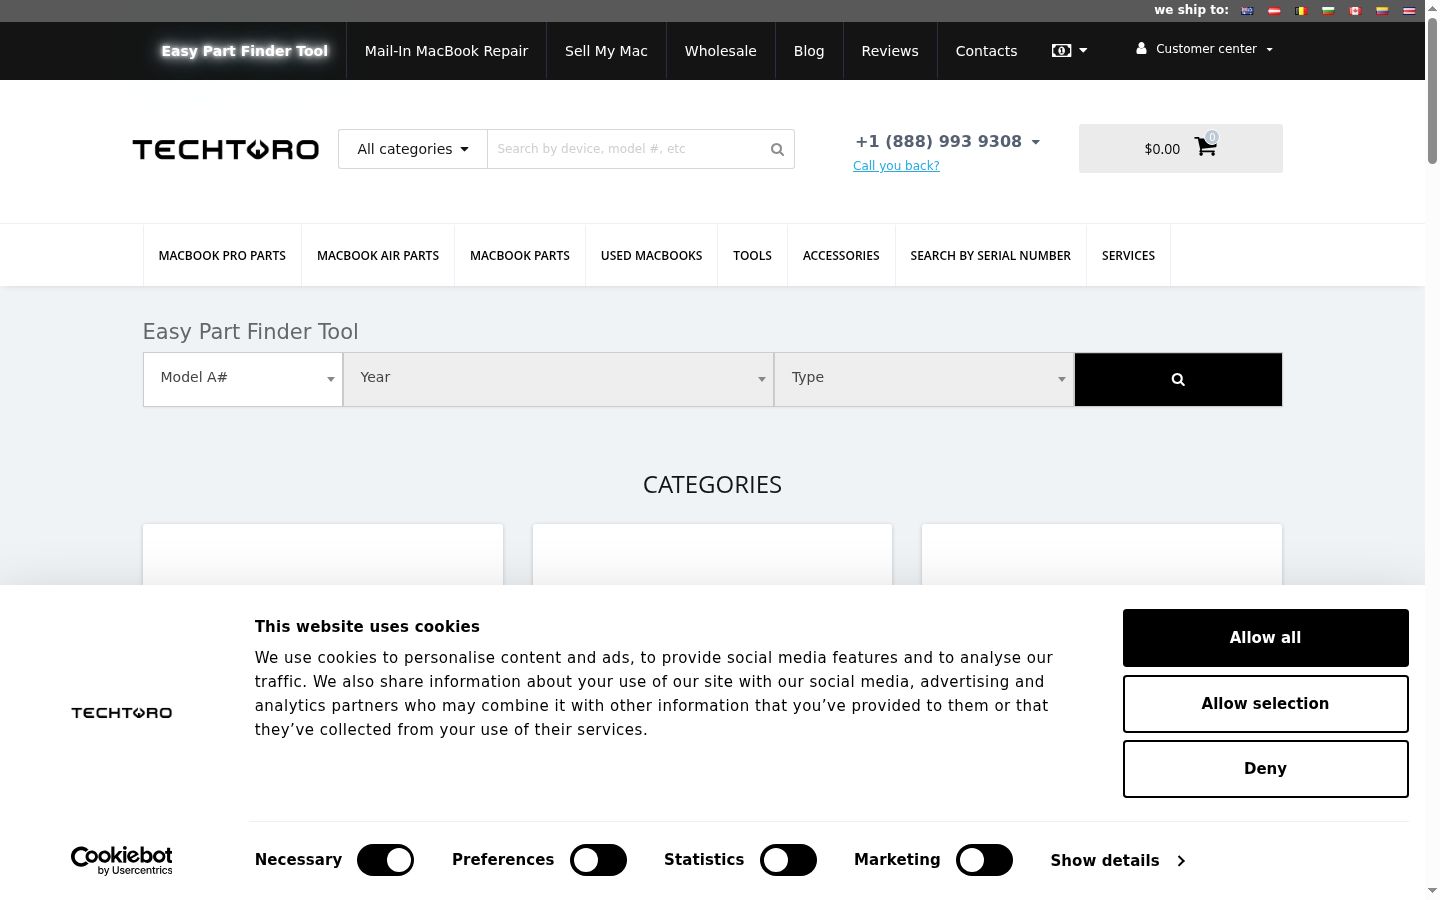Expand the Model A# dropdown
This screenshot has width=1440, height=900.
pyautogui.click(x=243, y=379)
